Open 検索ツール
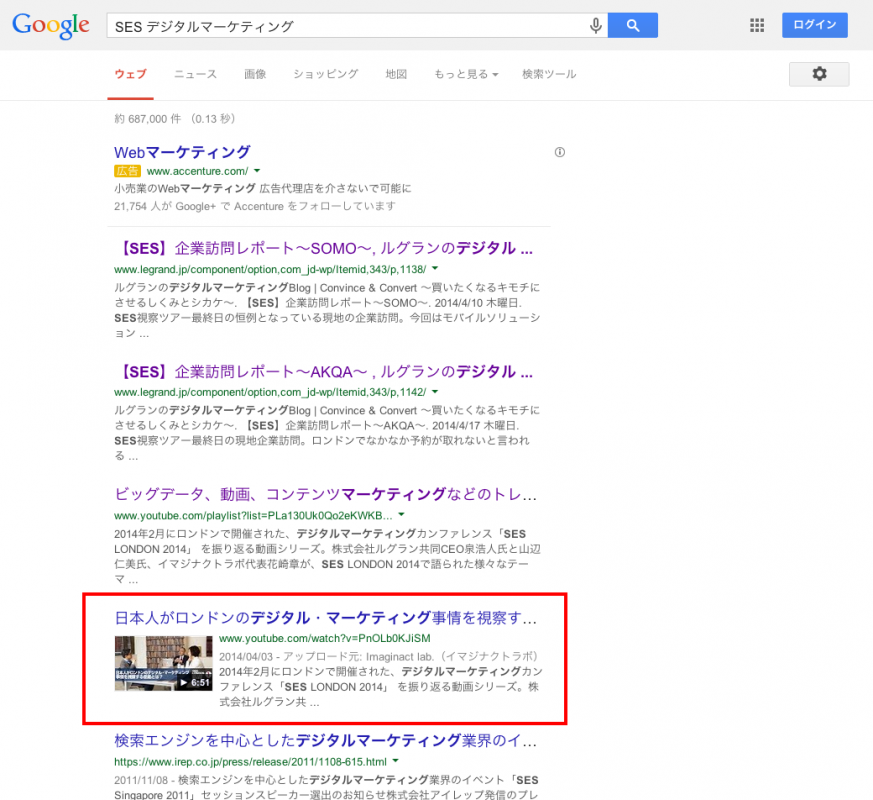 tap(549, 74)
